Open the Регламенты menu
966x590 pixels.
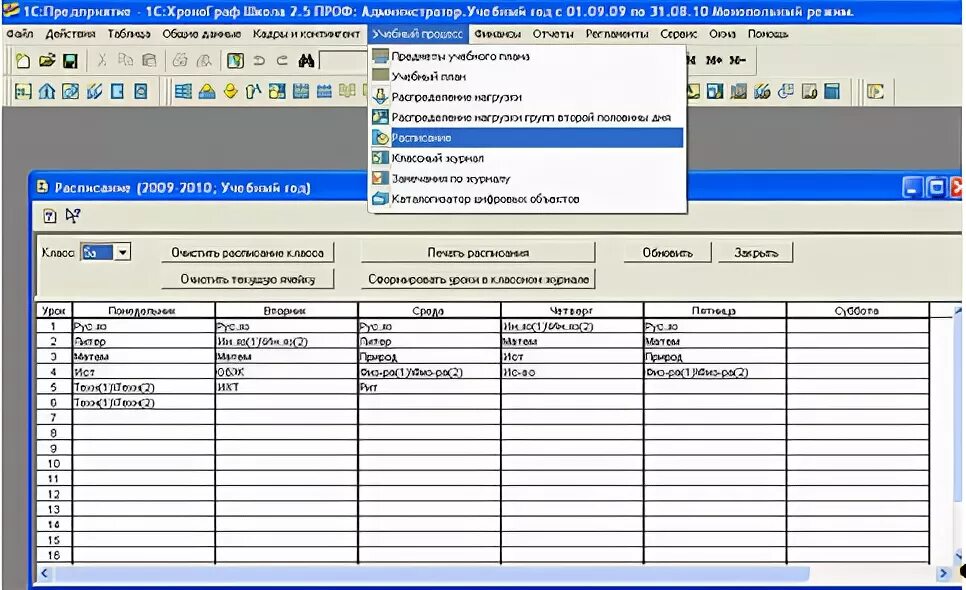click(617, 34)
